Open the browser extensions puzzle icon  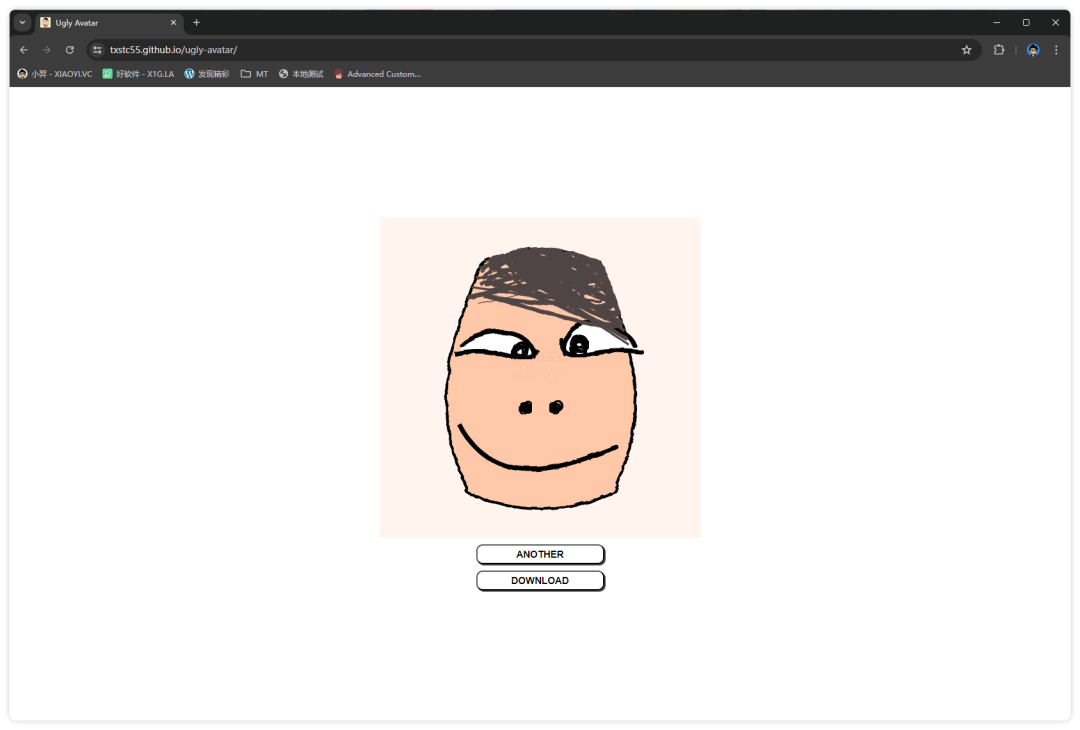coord(999,50)
